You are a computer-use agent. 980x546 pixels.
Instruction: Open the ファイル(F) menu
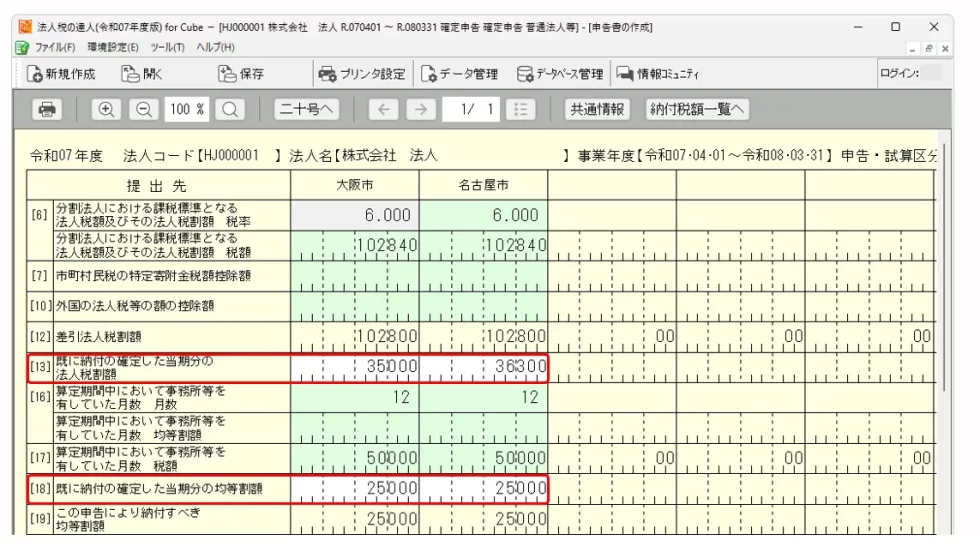(x=55, y=47)
